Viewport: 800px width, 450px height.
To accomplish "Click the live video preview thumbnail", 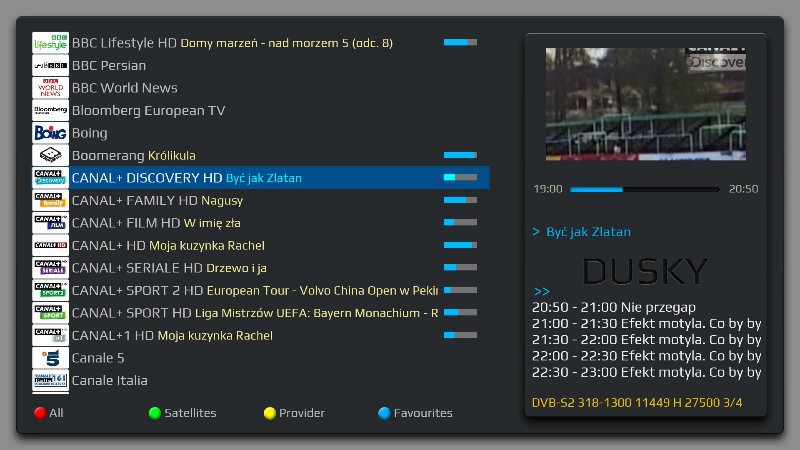I will pyautogui.click(x=646, y=109).
